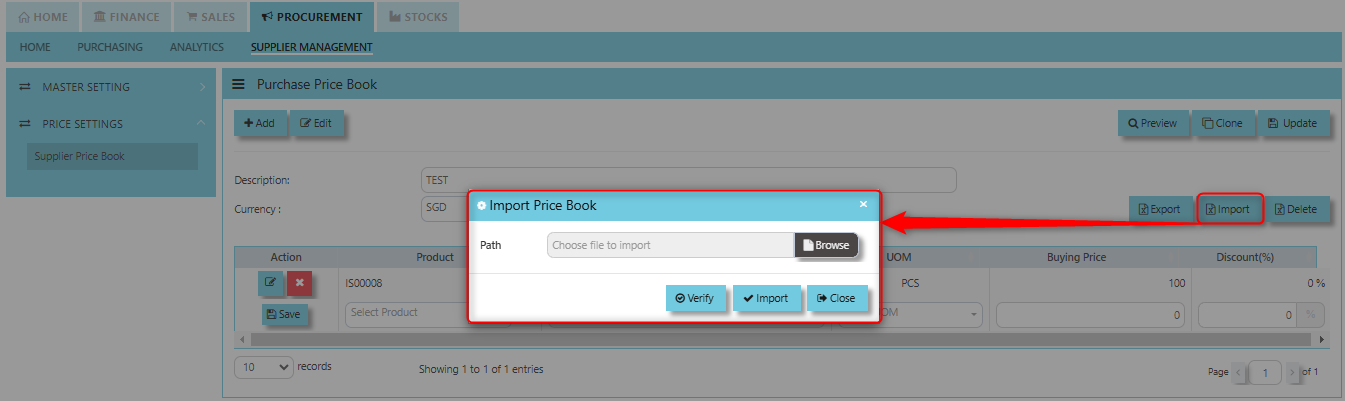1345x401 pixels.
Task: Expand the Master Setting sidebar section
Action: click(x=110, y=87)
